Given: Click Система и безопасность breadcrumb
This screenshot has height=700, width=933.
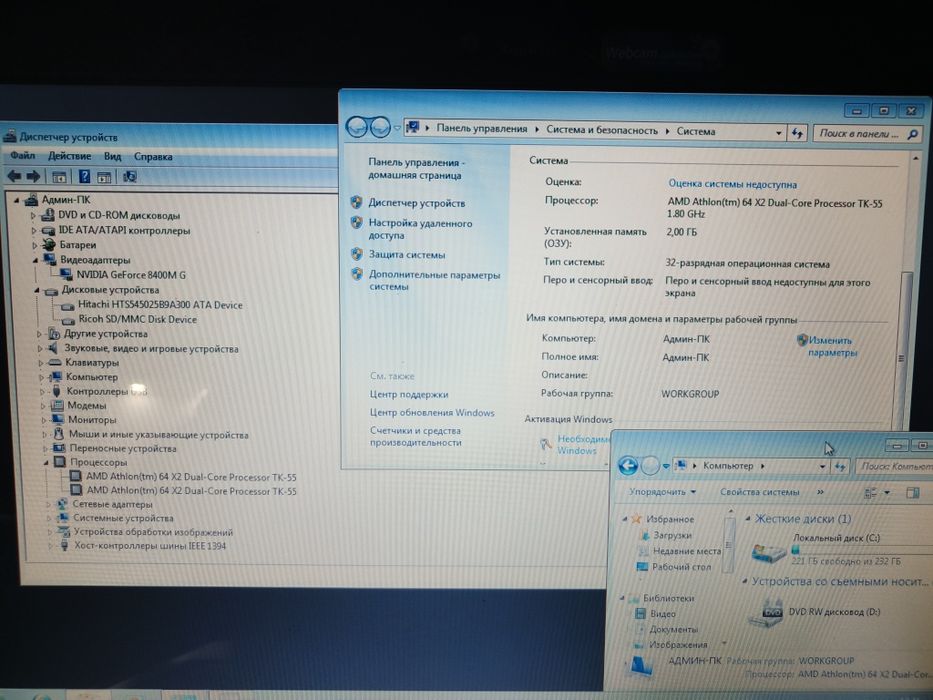Looking at the screenshot, I should coord(602,130).
